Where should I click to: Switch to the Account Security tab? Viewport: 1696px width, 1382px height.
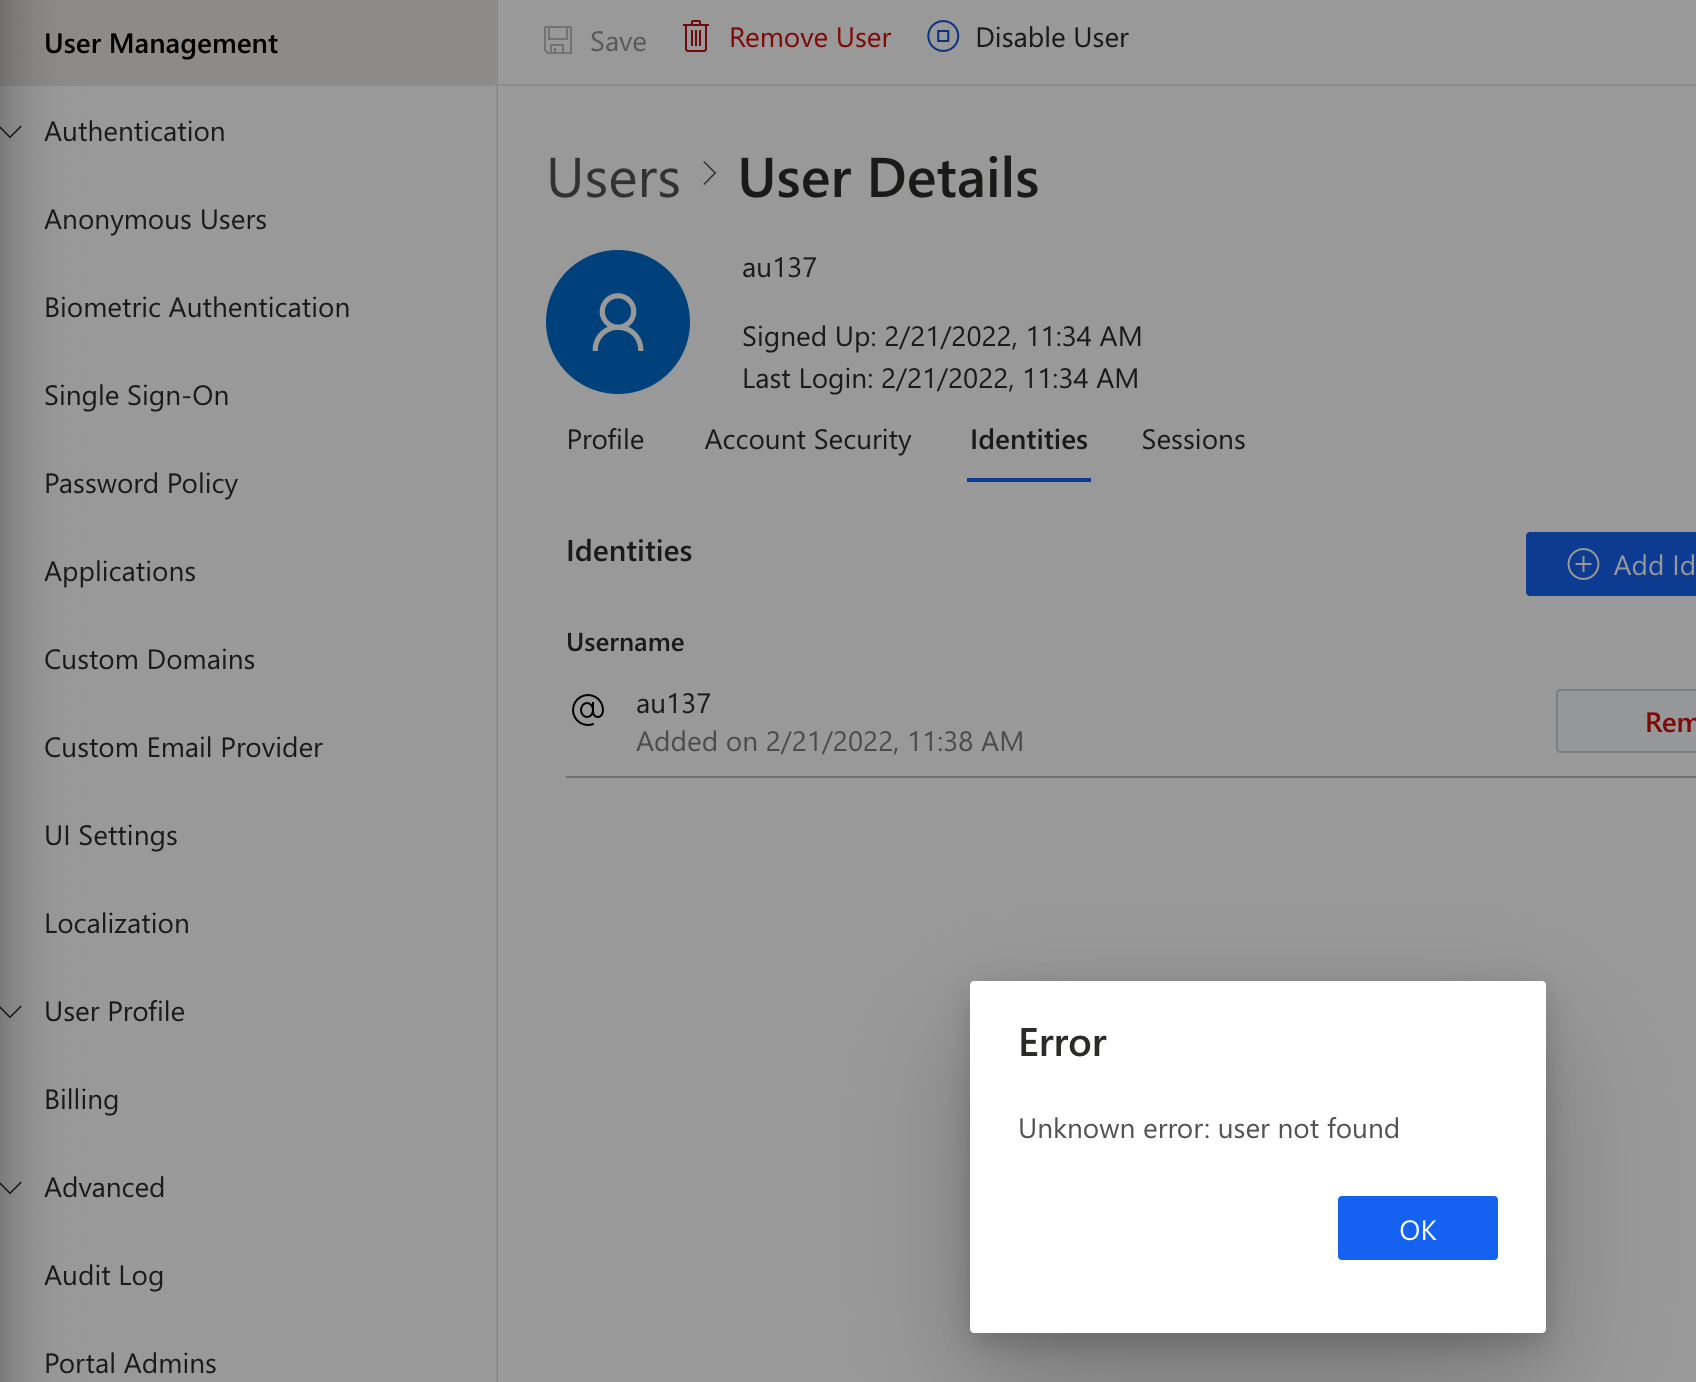[808, 440]
